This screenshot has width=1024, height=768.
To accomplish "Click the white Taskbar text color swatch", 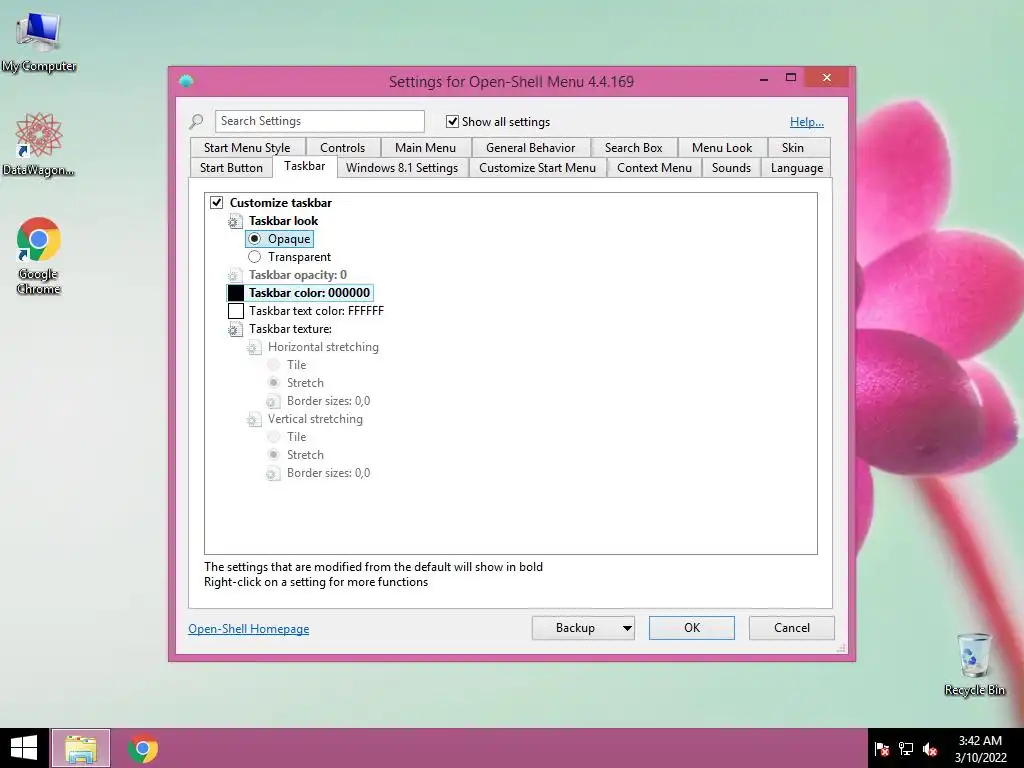I will coord(236,311).
